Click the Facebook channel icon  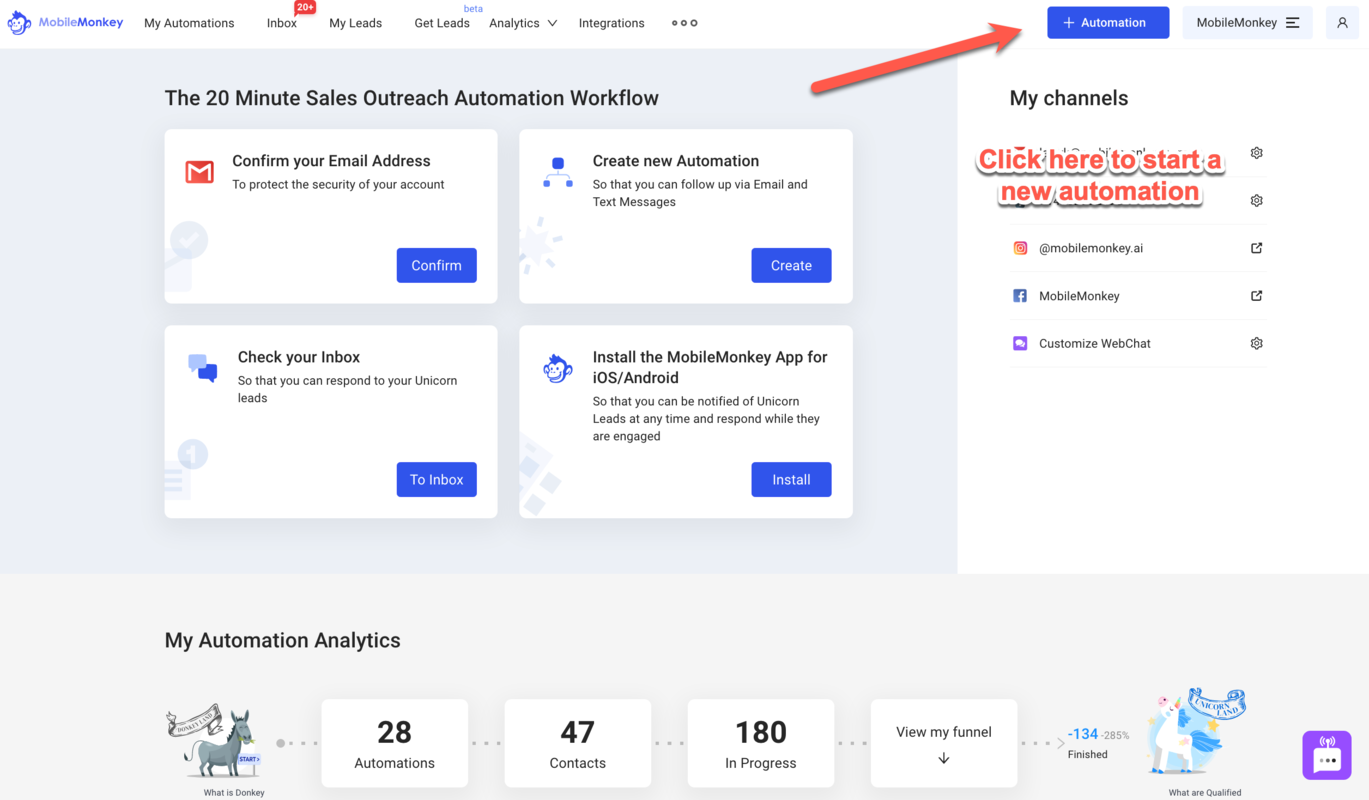(x=1020, y=295)
